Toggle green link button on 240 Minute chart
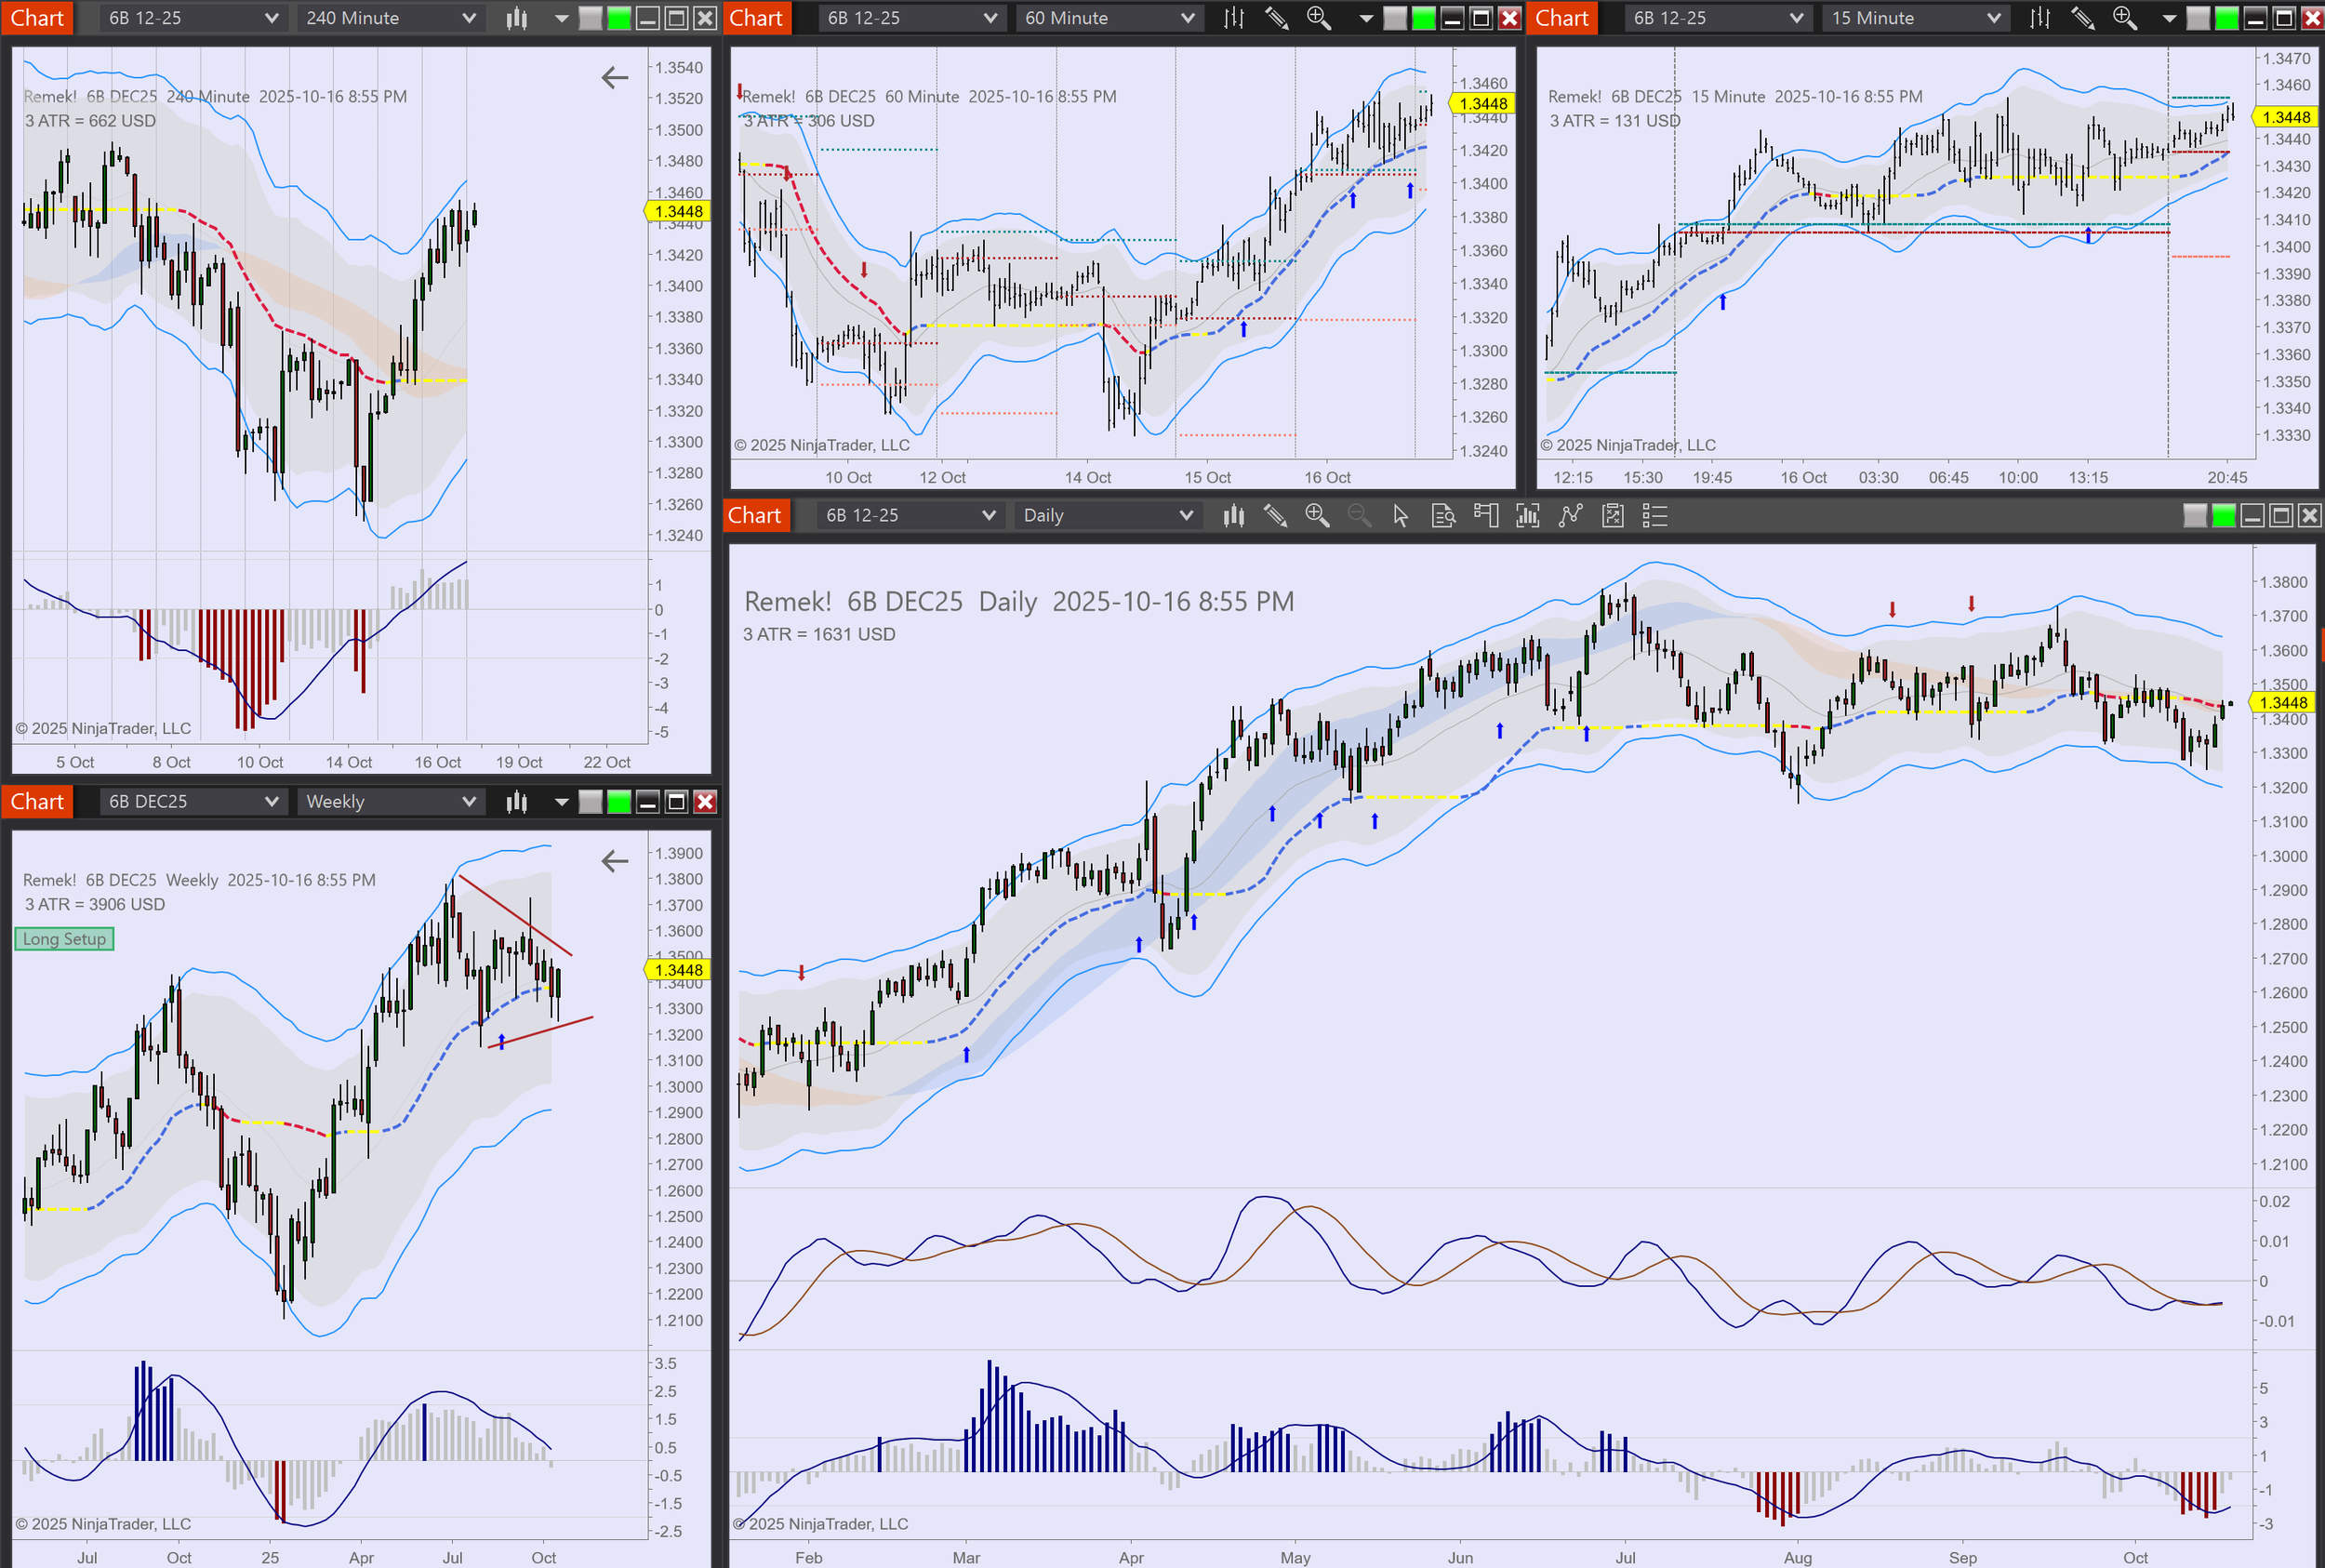This screenshot has width=2325, height=1568. [619, 18]
